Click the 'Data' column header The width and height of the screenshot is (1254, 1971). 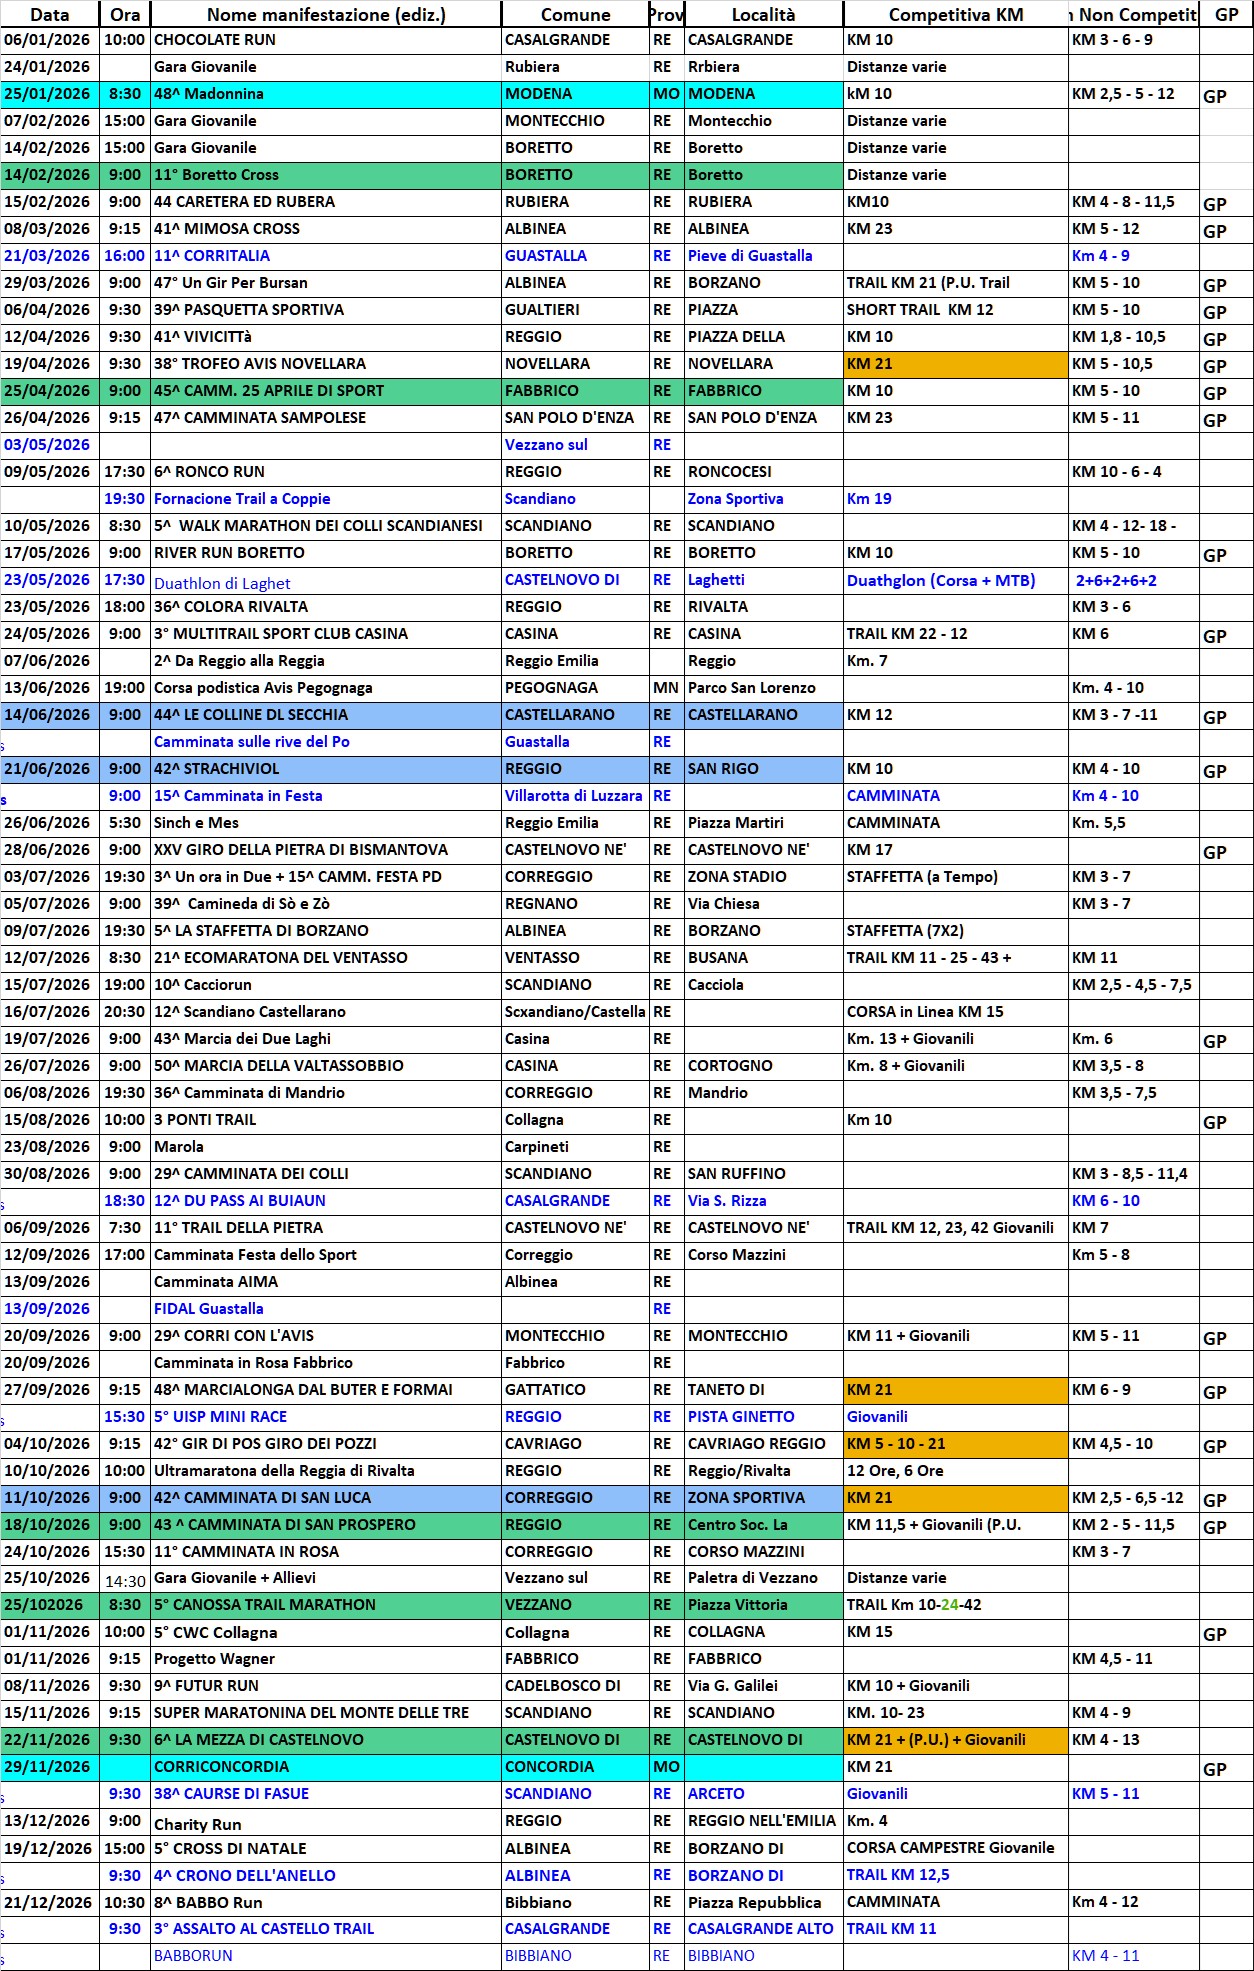click(x=50, y=14)
